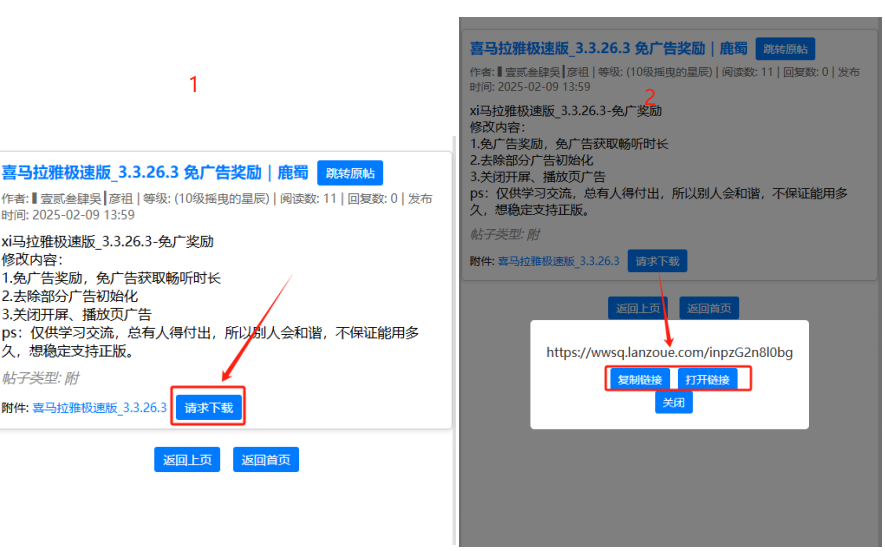Image resolution: width=885 pixels, height=551 pixels.
Task: Click line 2.去除部分广告初始化 in left panel
Action: tap(69, 296)
